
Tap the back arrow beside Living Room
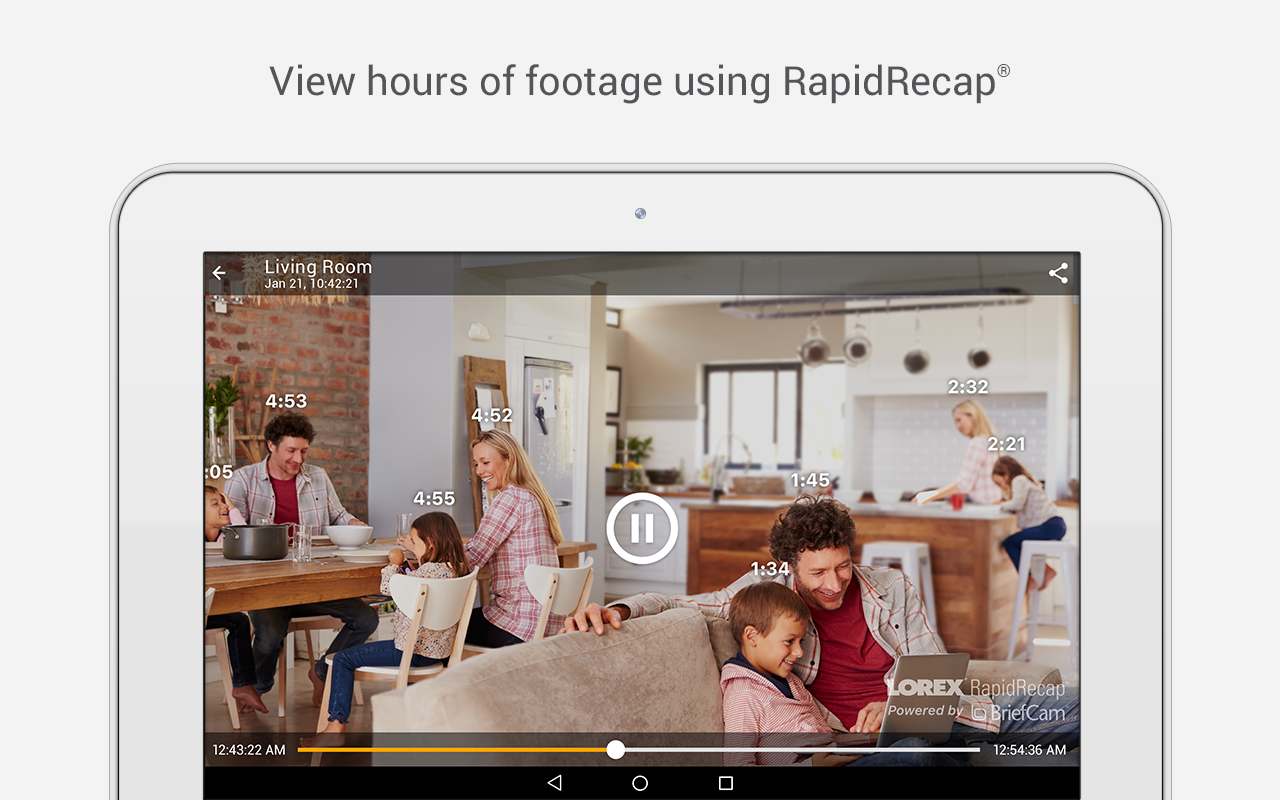219,273
